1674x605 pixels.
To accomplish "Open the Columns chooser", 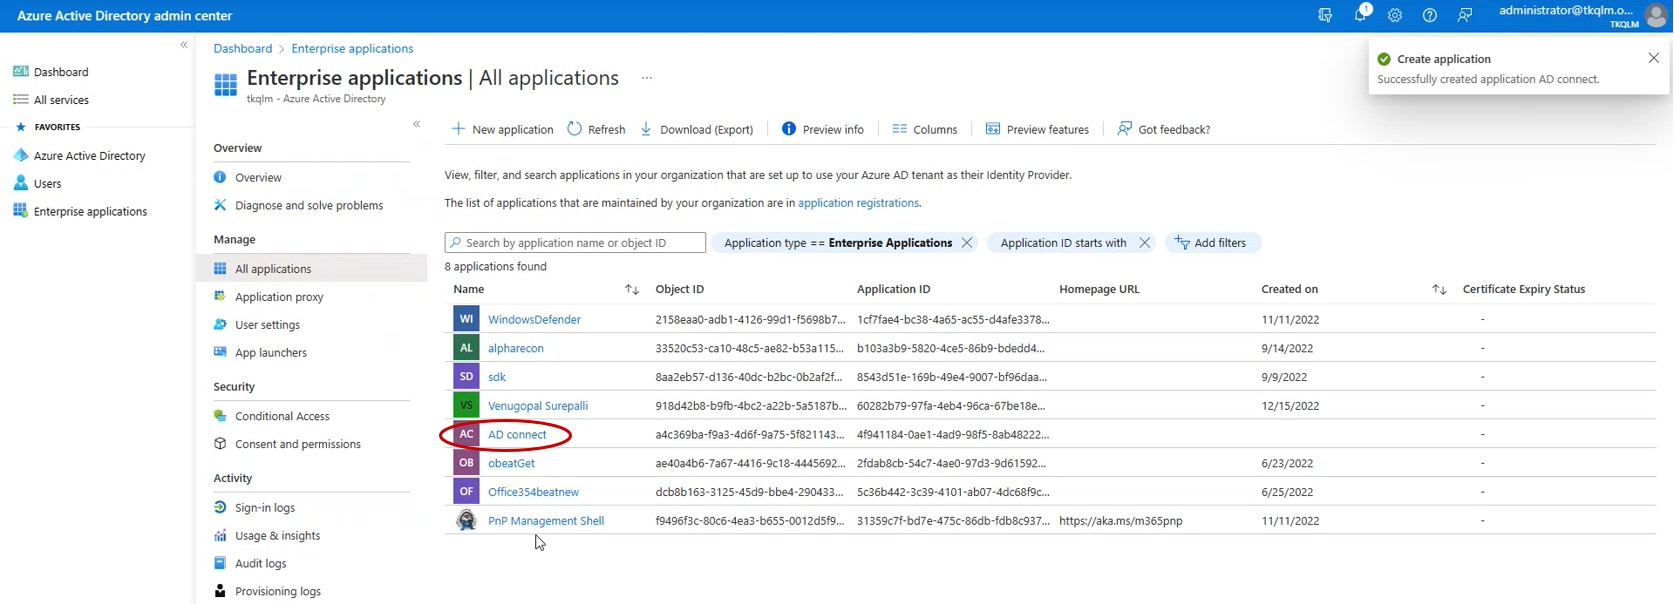I will [x=925, y=129].
